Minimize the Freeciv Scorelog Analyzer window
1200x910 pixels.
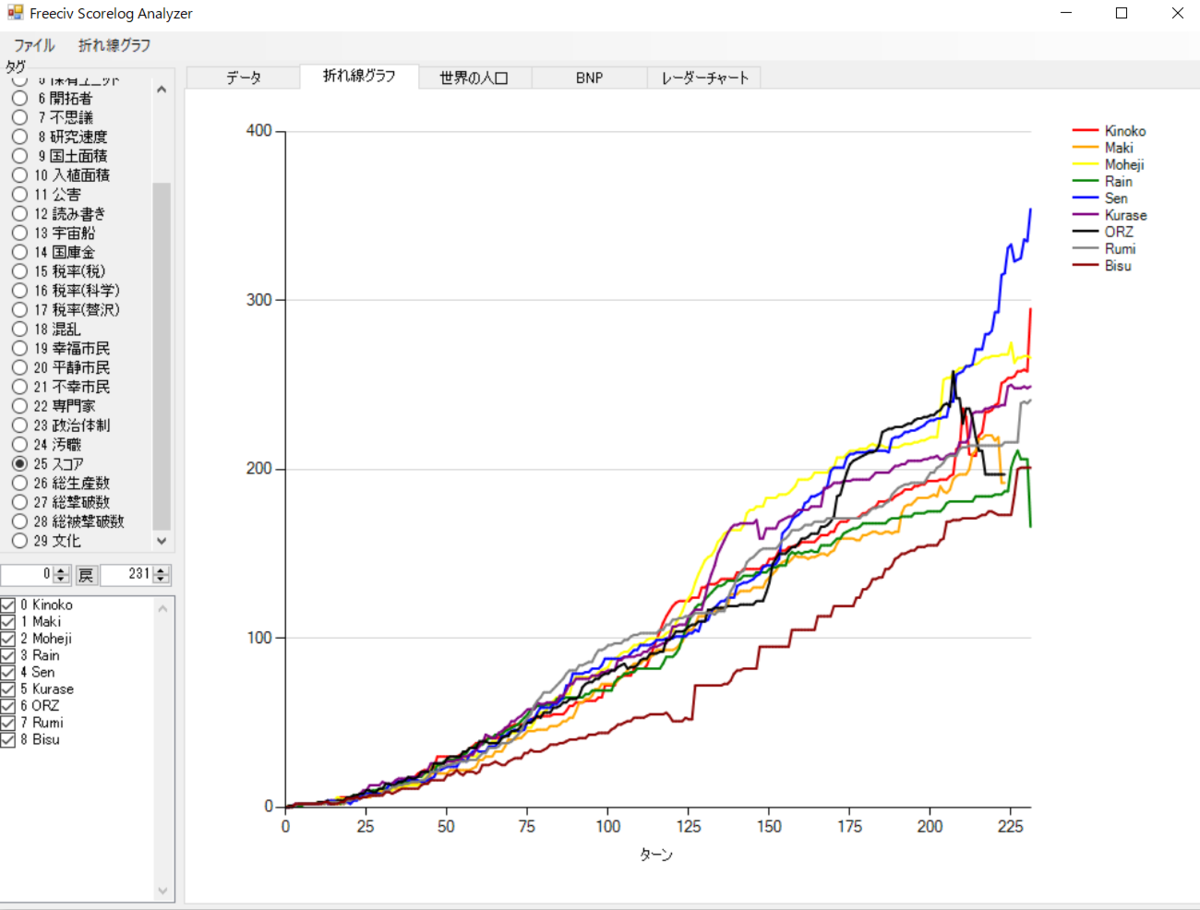click(1067, 14)
